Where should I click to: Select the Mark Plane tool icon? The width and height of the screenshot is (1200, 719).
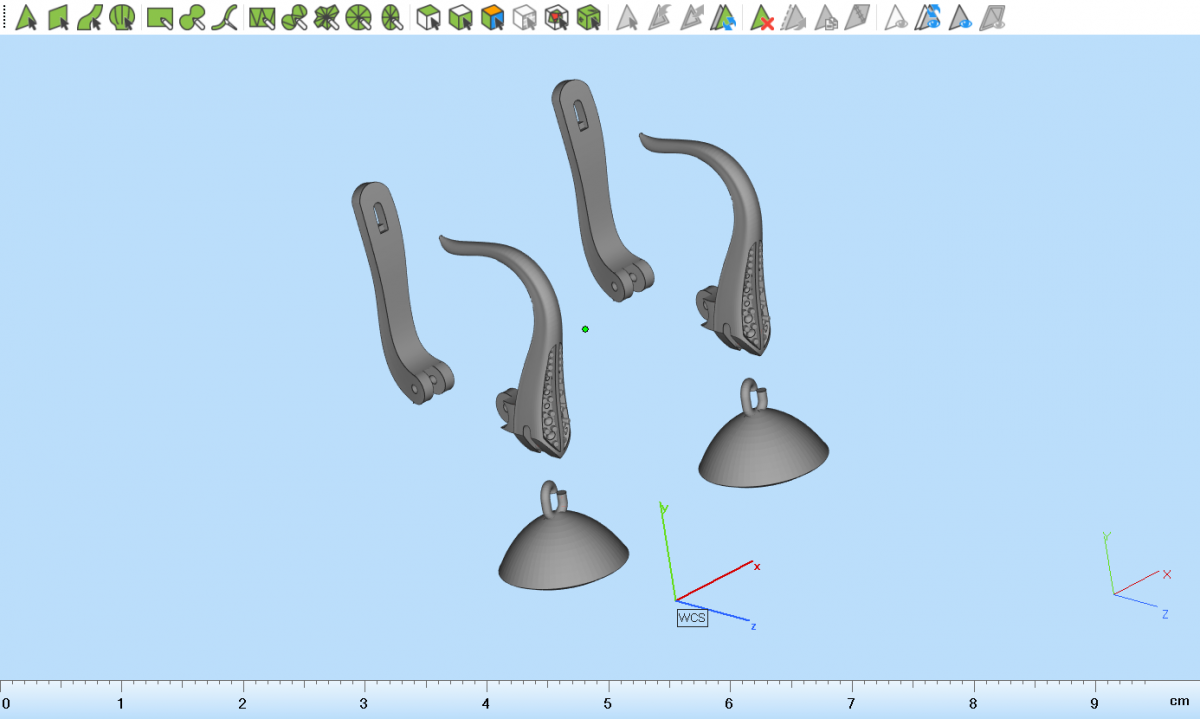[x=59, y=17]
